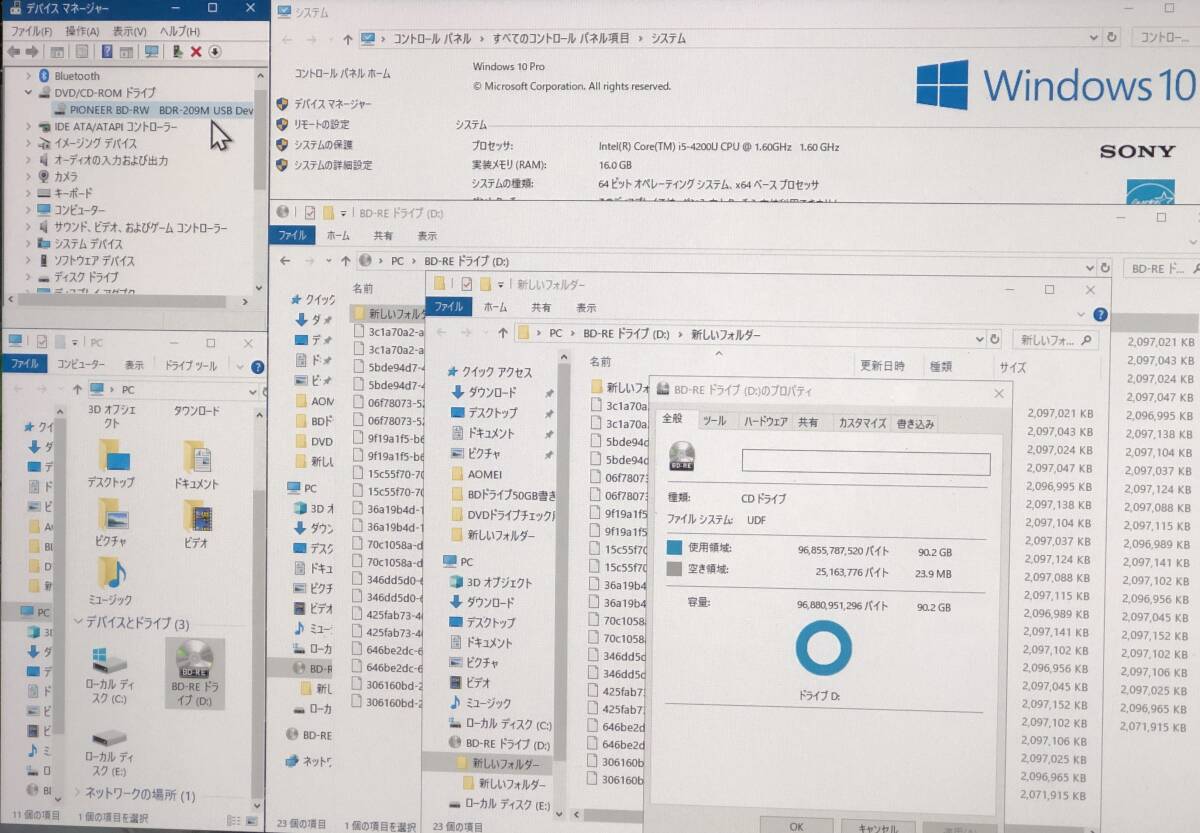1200x833 pixels.
Task: Open the 表示(V) menu in Device Manager
Action: click(x=130, y=31)
